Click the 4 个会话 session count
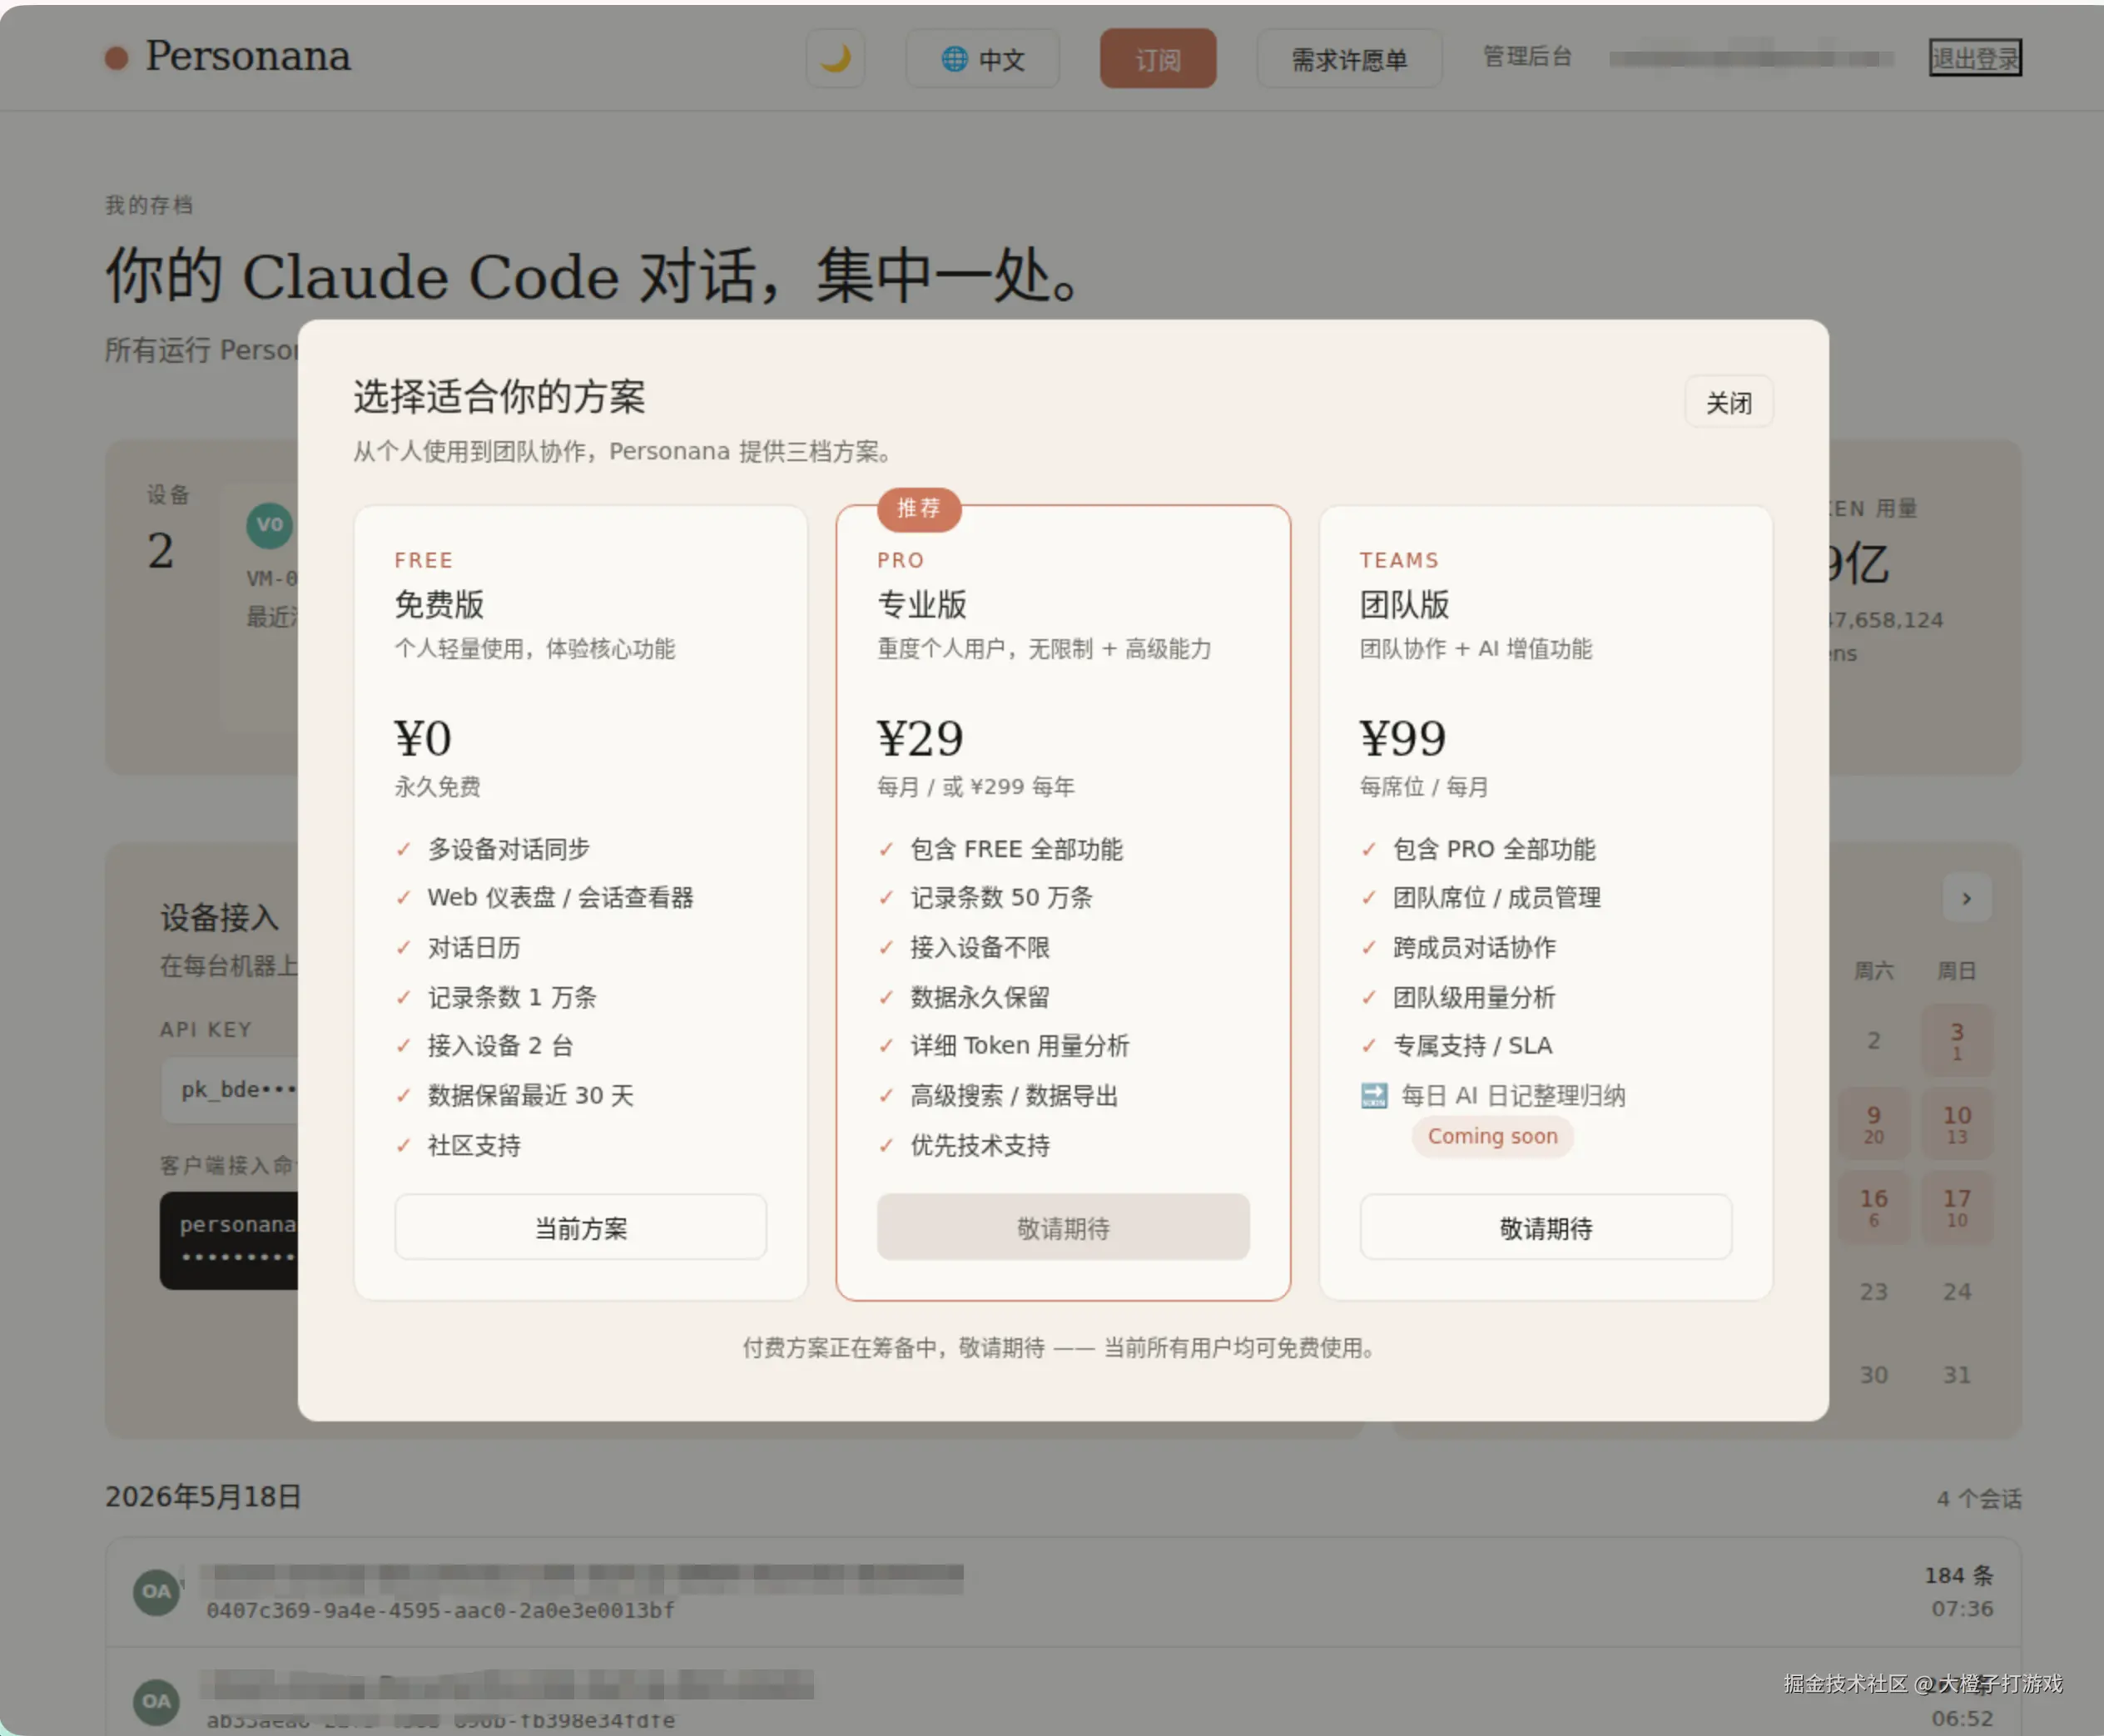Screen dimensions: 2104x1736 click(1979, 1498)
